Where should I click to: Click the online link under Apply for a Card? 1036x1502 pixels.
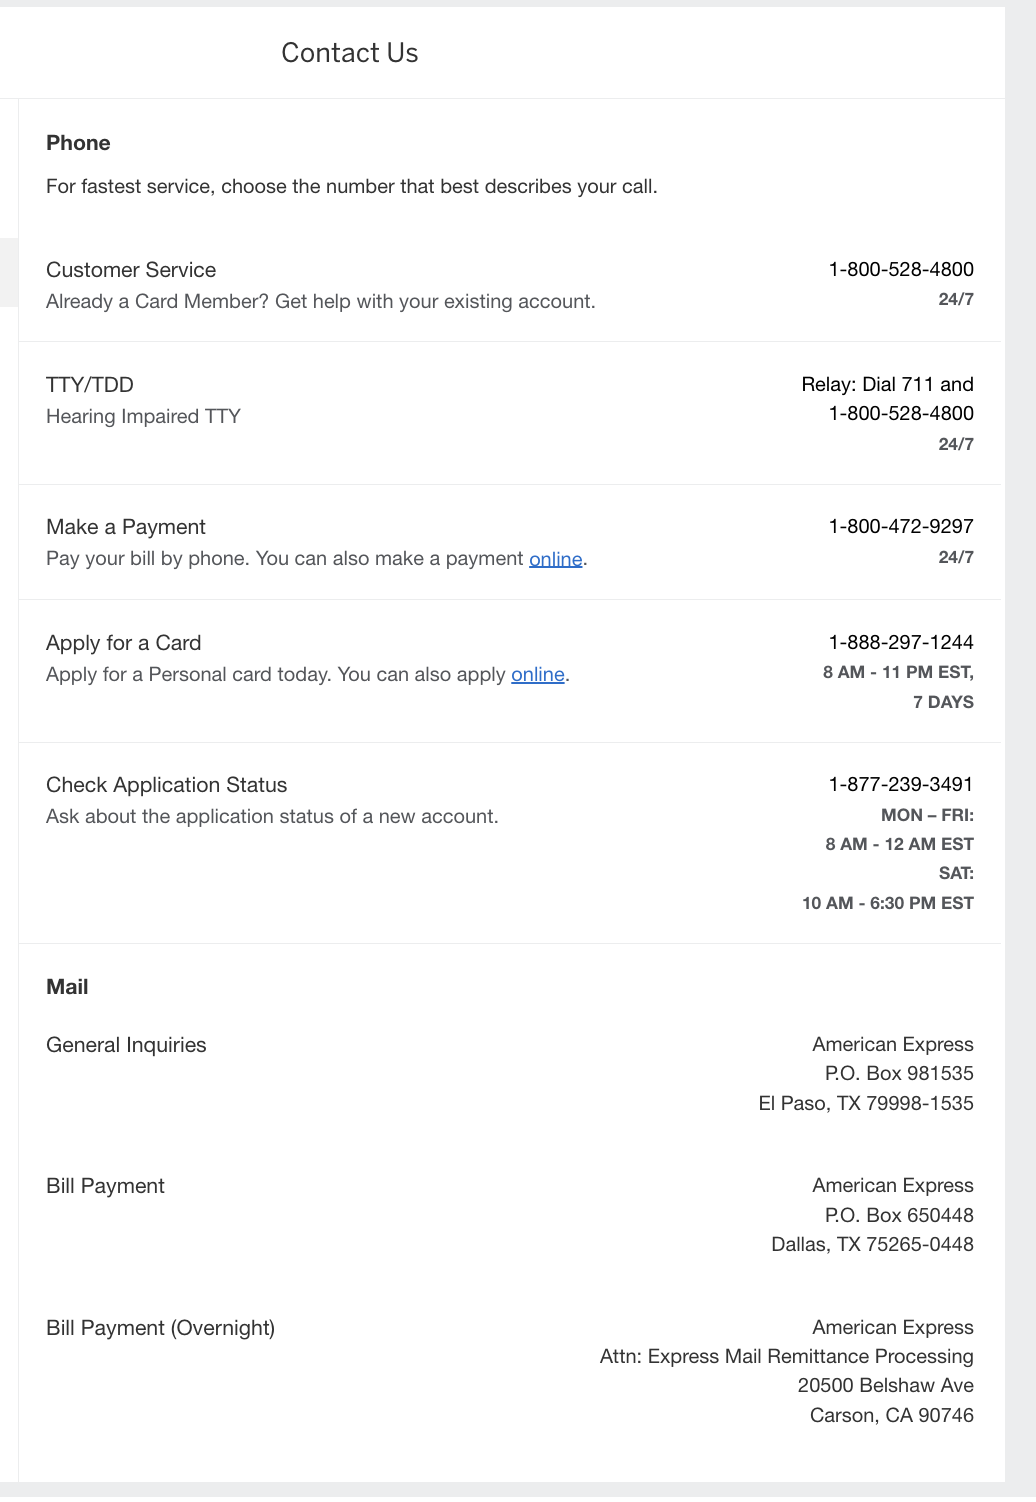click(x=537, y=675)
